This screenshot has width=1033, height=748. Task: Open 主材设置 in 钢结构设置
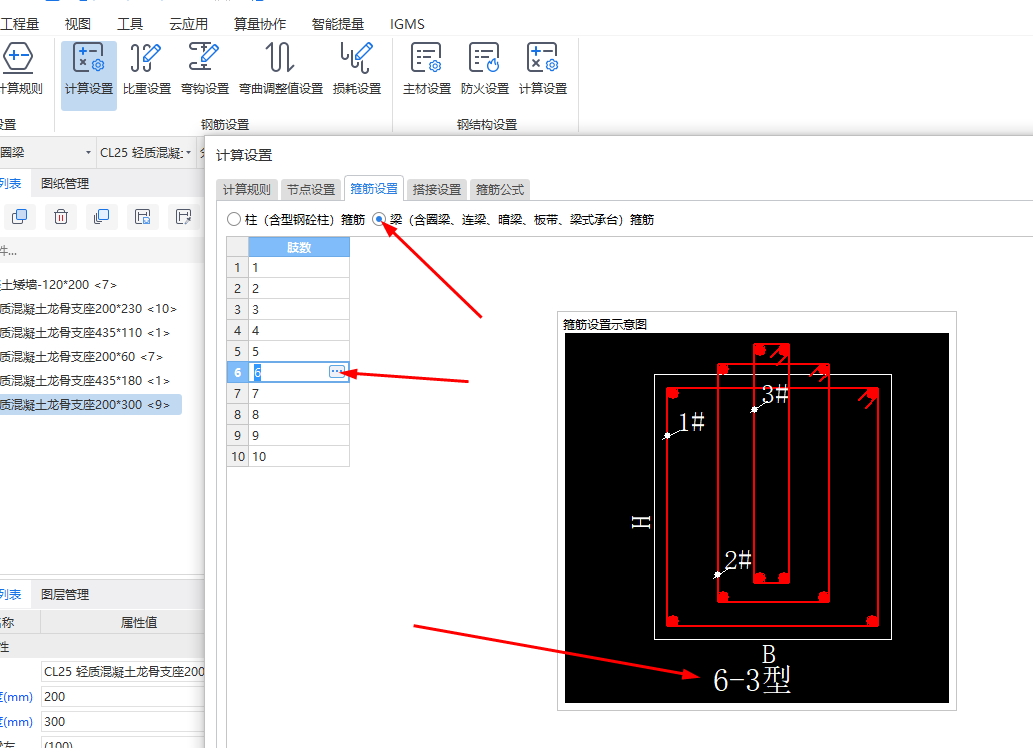click(x=427, y=69)
